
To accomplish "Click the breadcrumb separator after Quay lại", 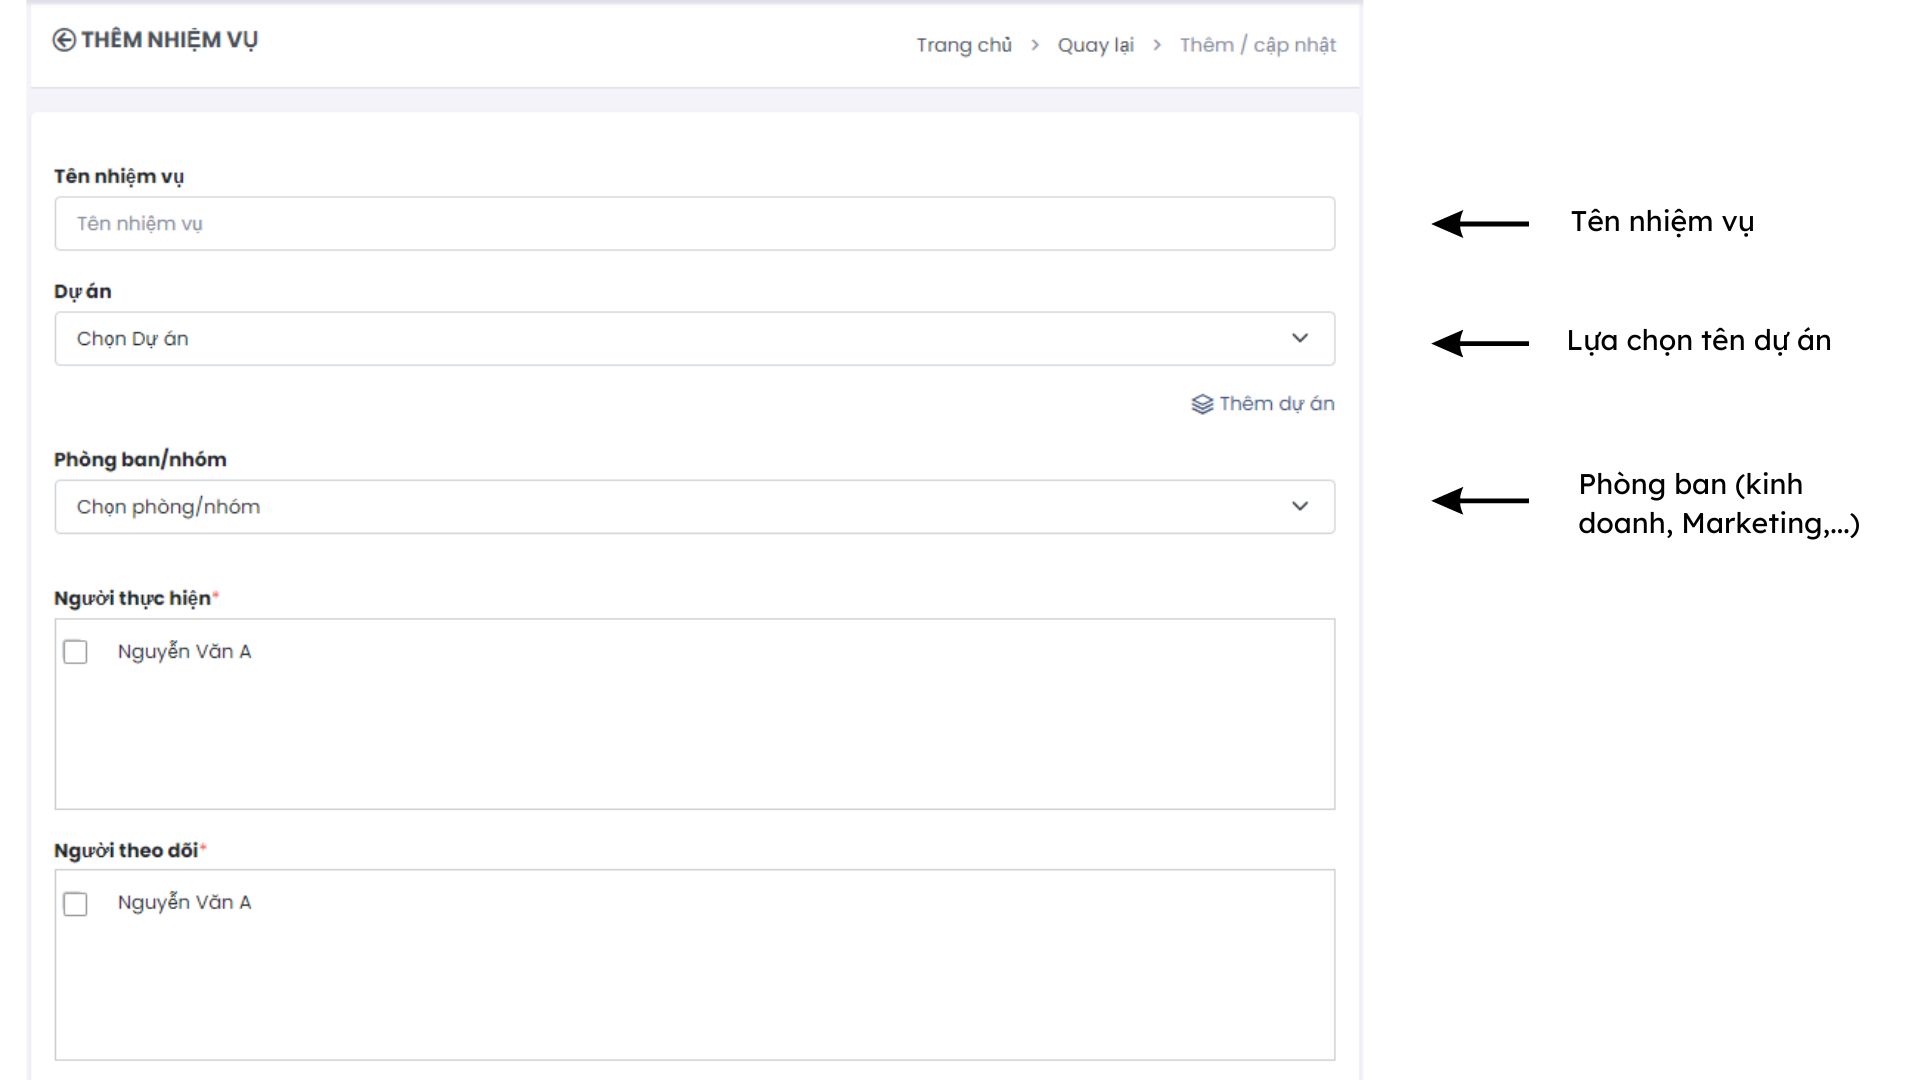I will coord(1157,45).
